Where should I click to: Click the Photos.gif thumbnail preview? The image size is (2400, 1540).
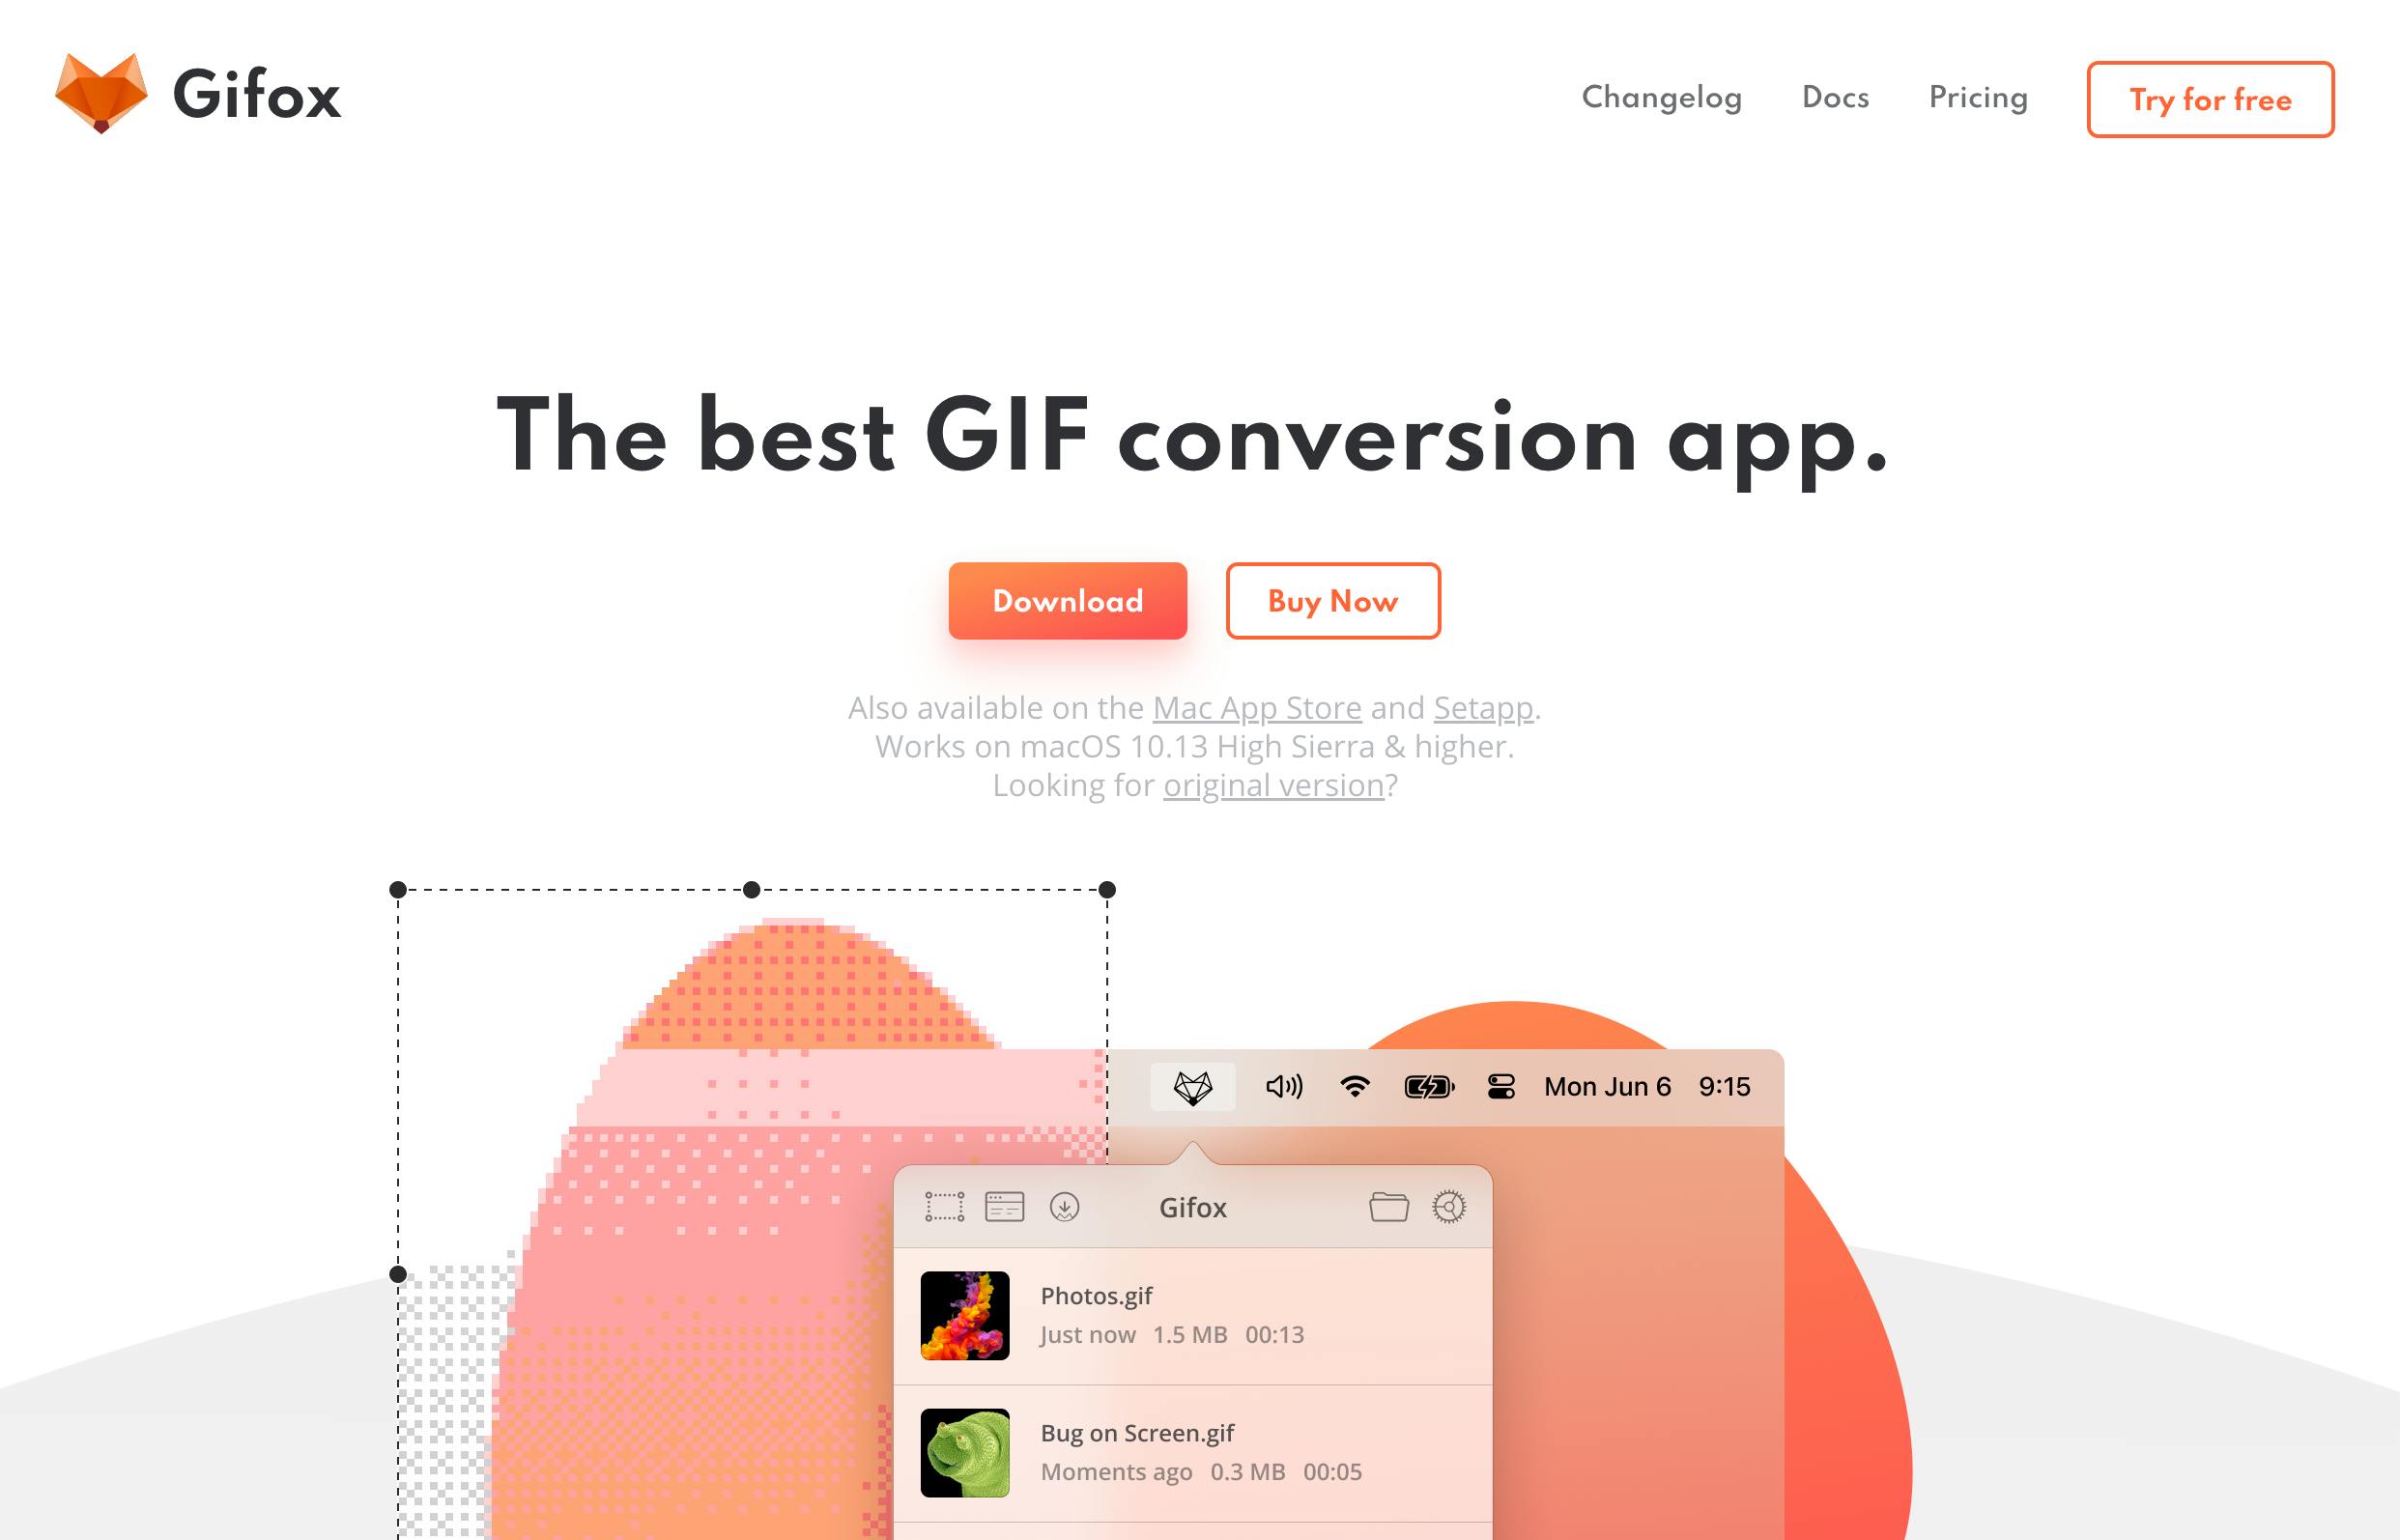point(964,1314)
